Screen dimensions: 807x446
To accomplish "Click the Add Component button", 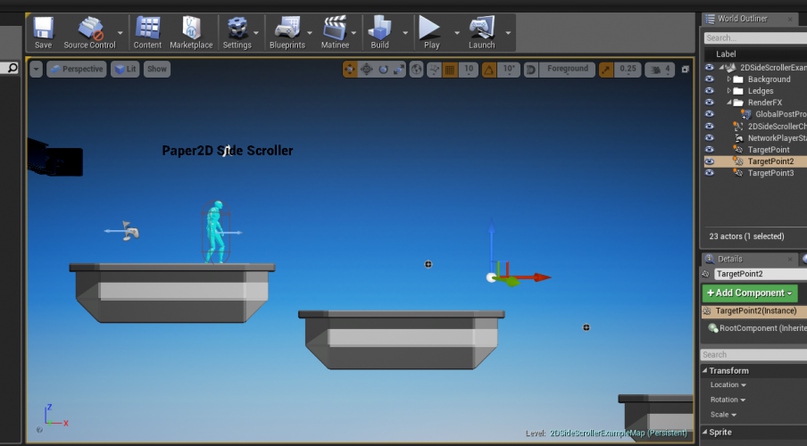I will click(x=749, y=293).
